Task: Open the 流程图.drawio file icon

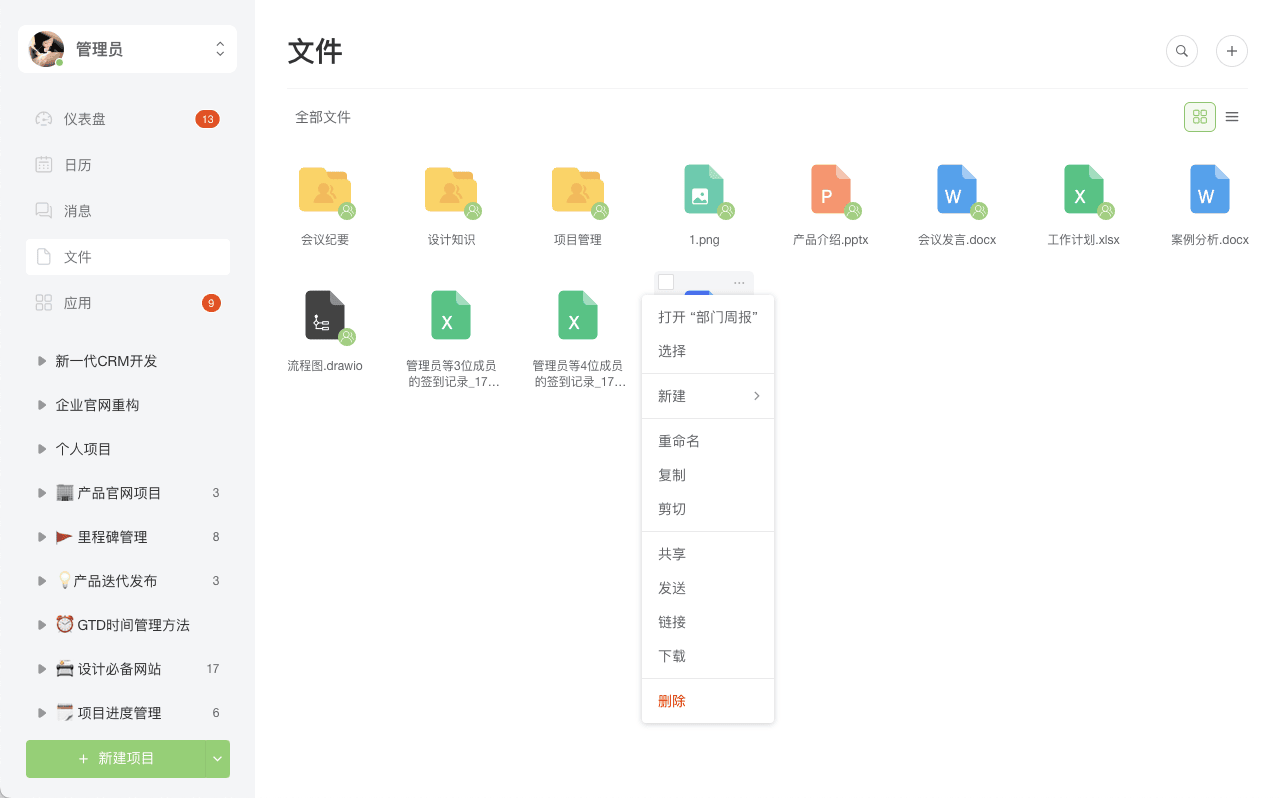Action: 325,315
